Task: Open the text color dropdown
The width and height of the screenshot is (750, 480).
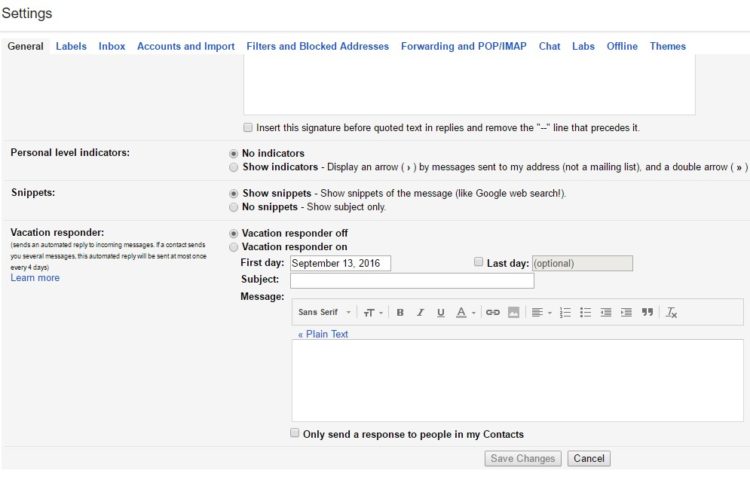Action: [x=465, y=313]
